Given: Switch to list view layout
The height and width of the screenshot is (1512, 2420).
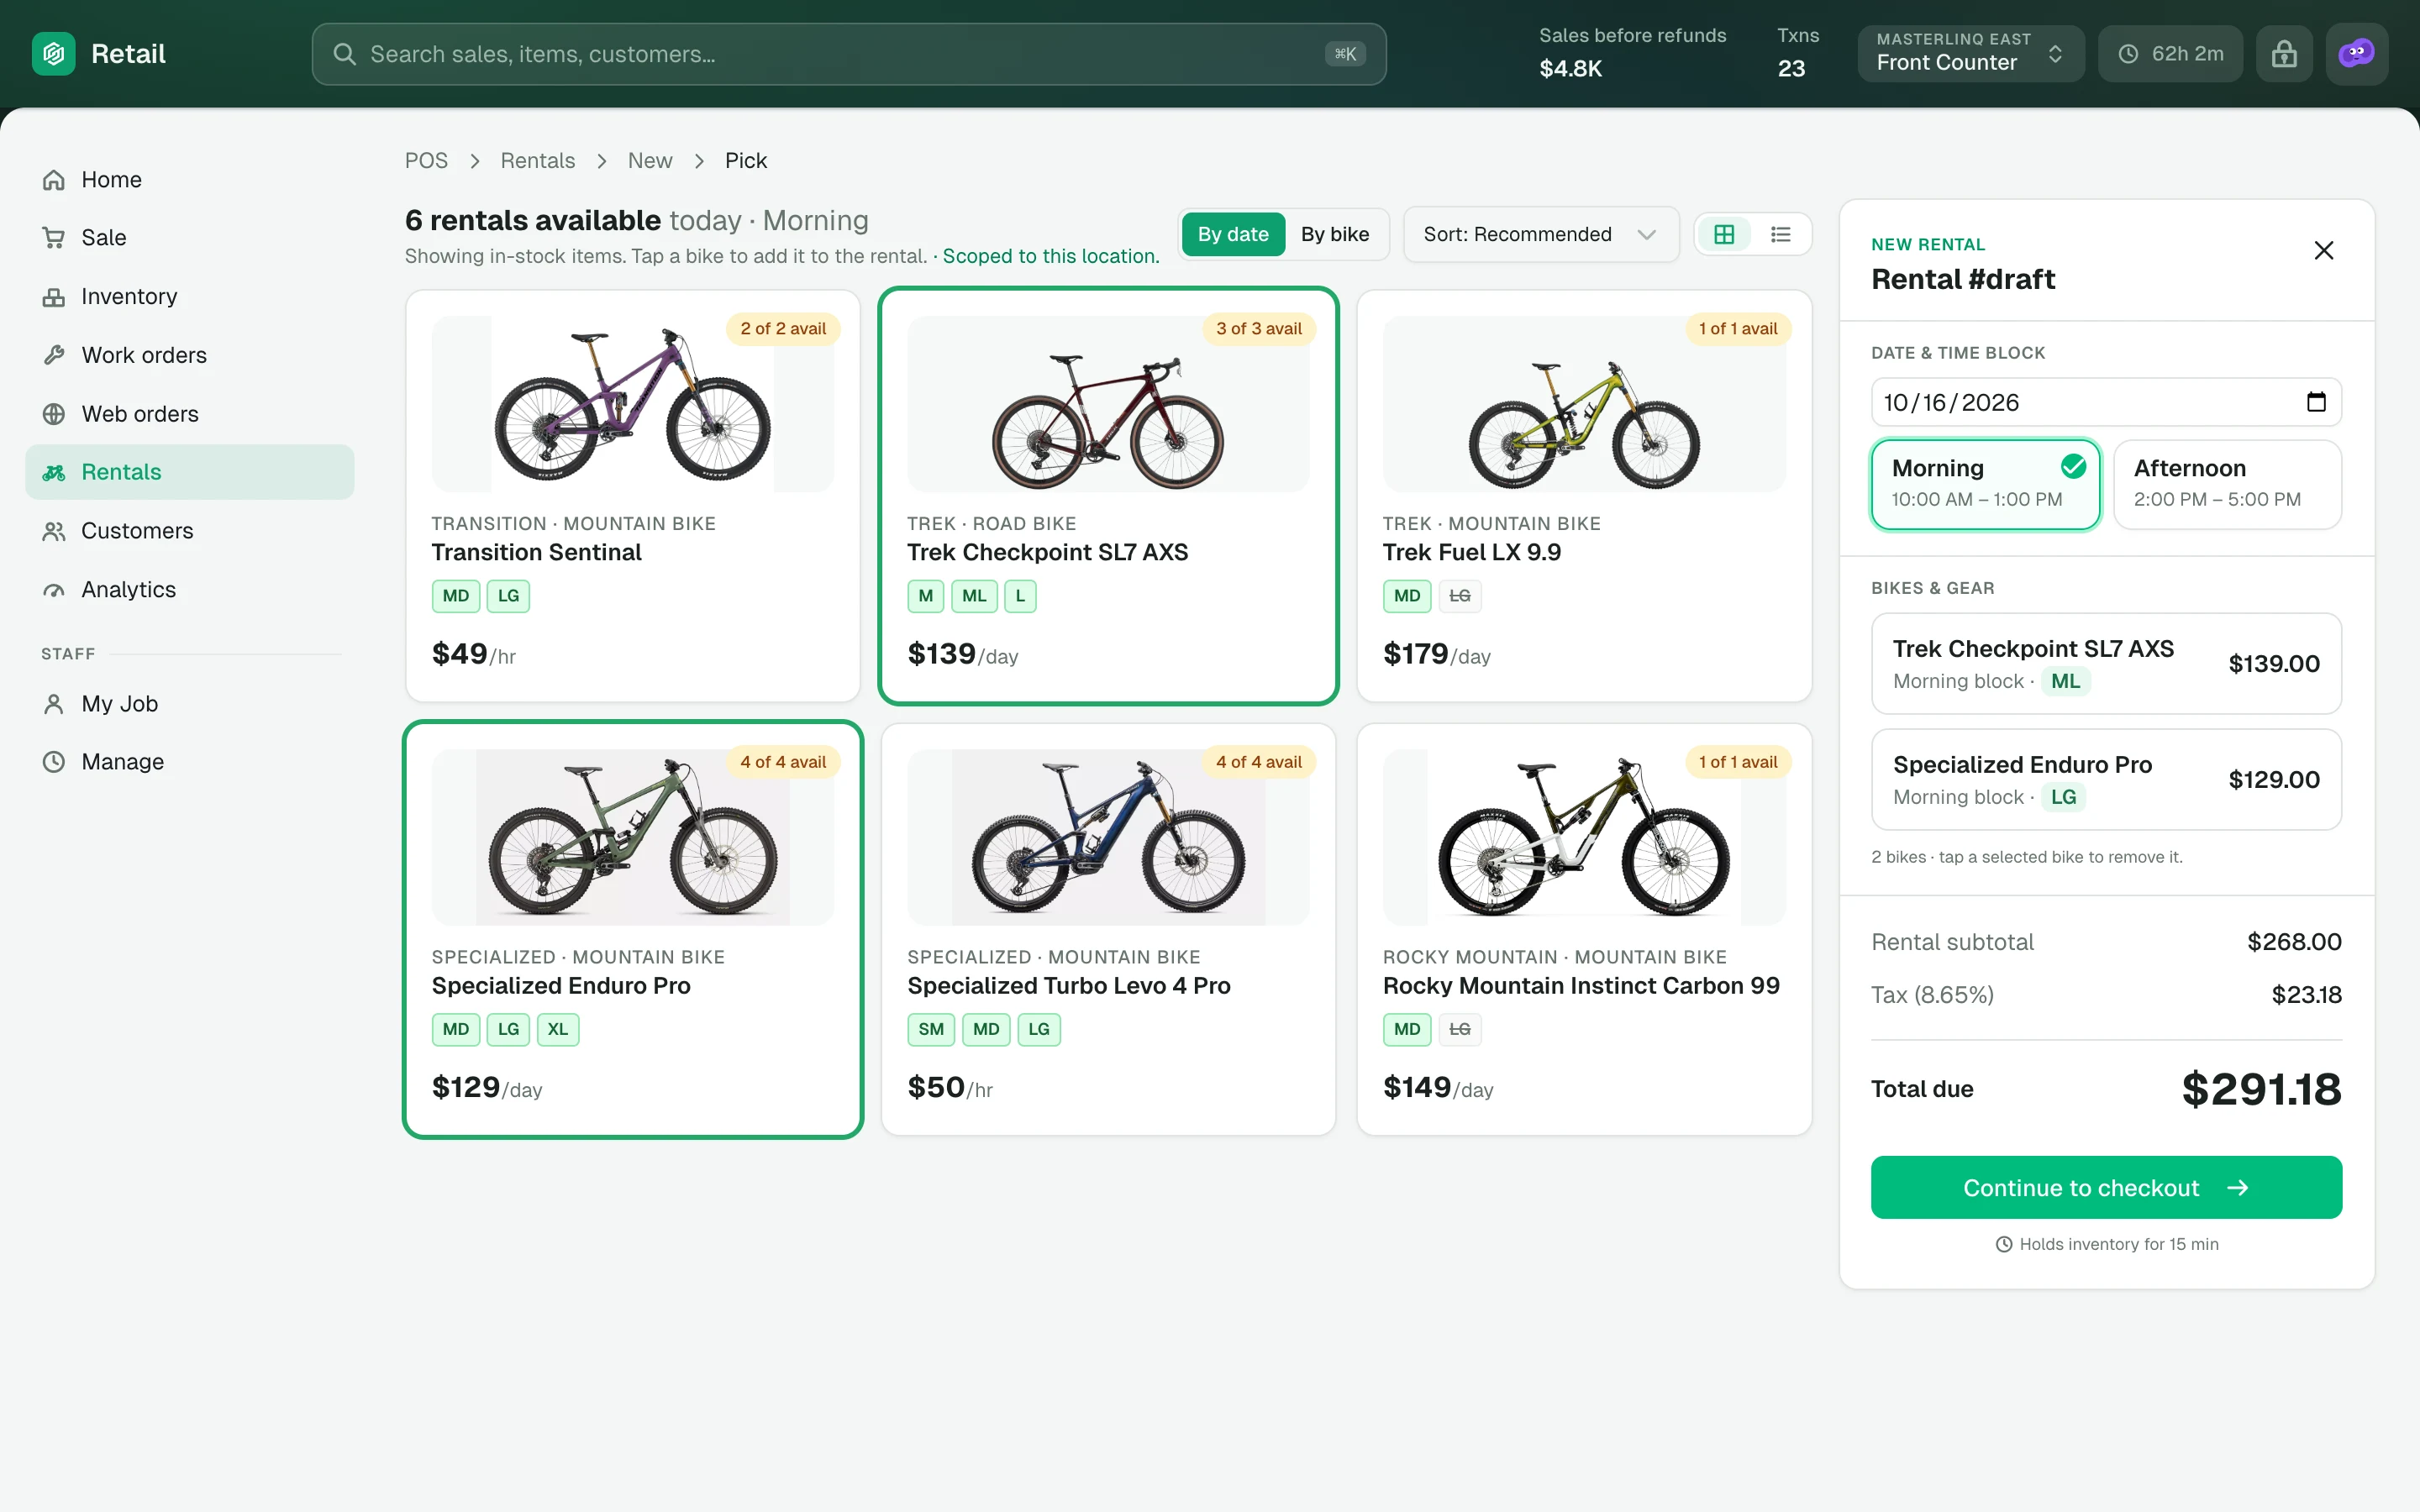Looking at the screenshot, I should coord(1780,234).
